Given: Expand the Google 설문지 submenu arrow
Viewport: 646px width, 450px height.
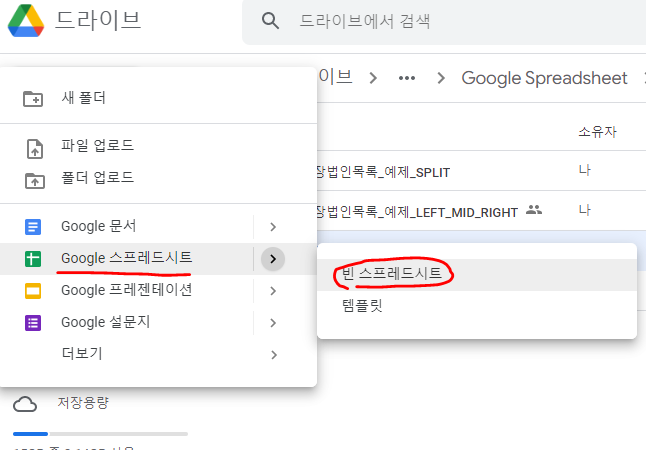Looking at the screenshot, I should click(x=273, y=323).
